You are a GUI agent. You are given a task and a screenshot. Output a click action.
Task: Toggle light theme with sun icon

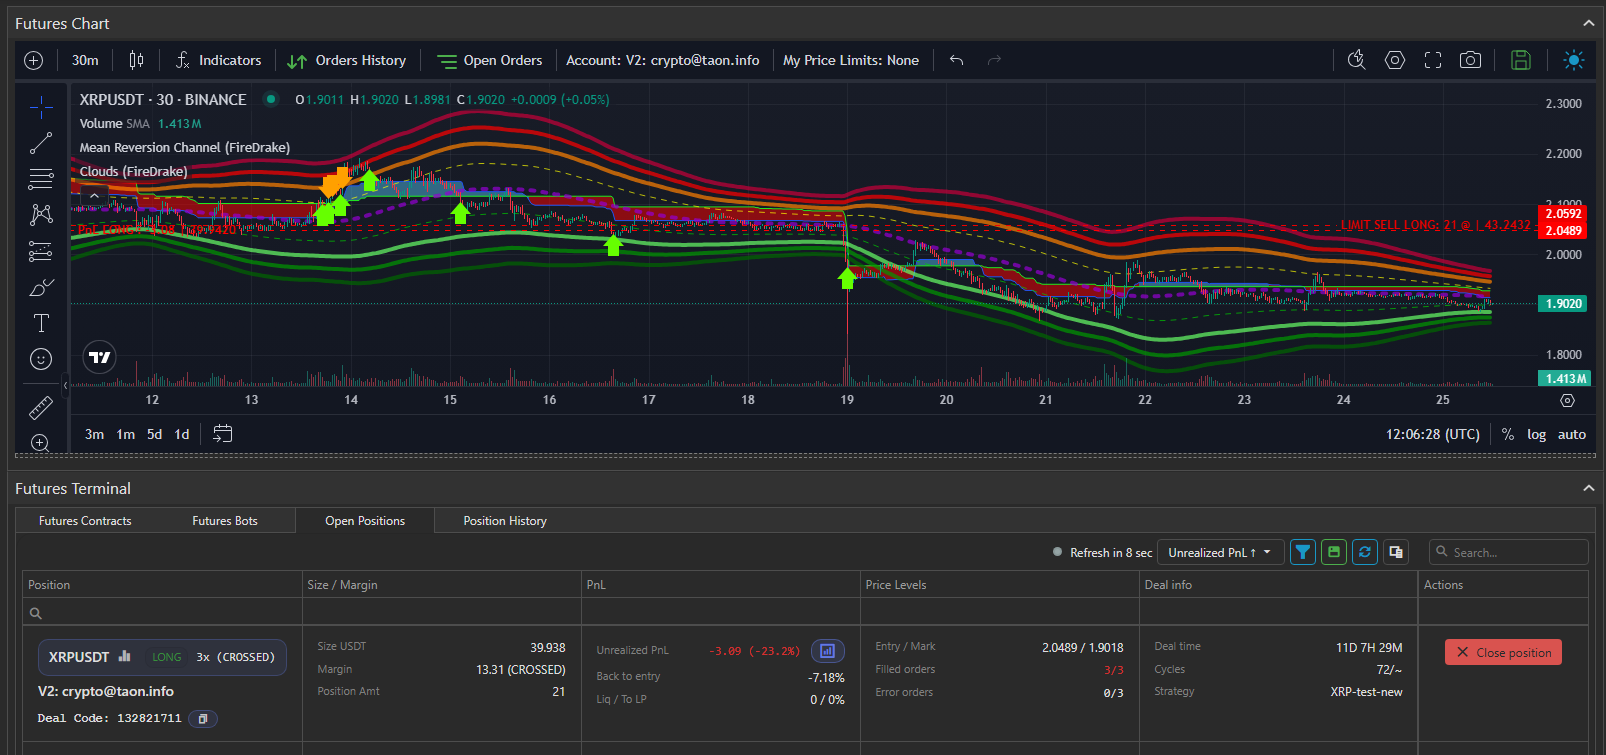[1573, 60]
